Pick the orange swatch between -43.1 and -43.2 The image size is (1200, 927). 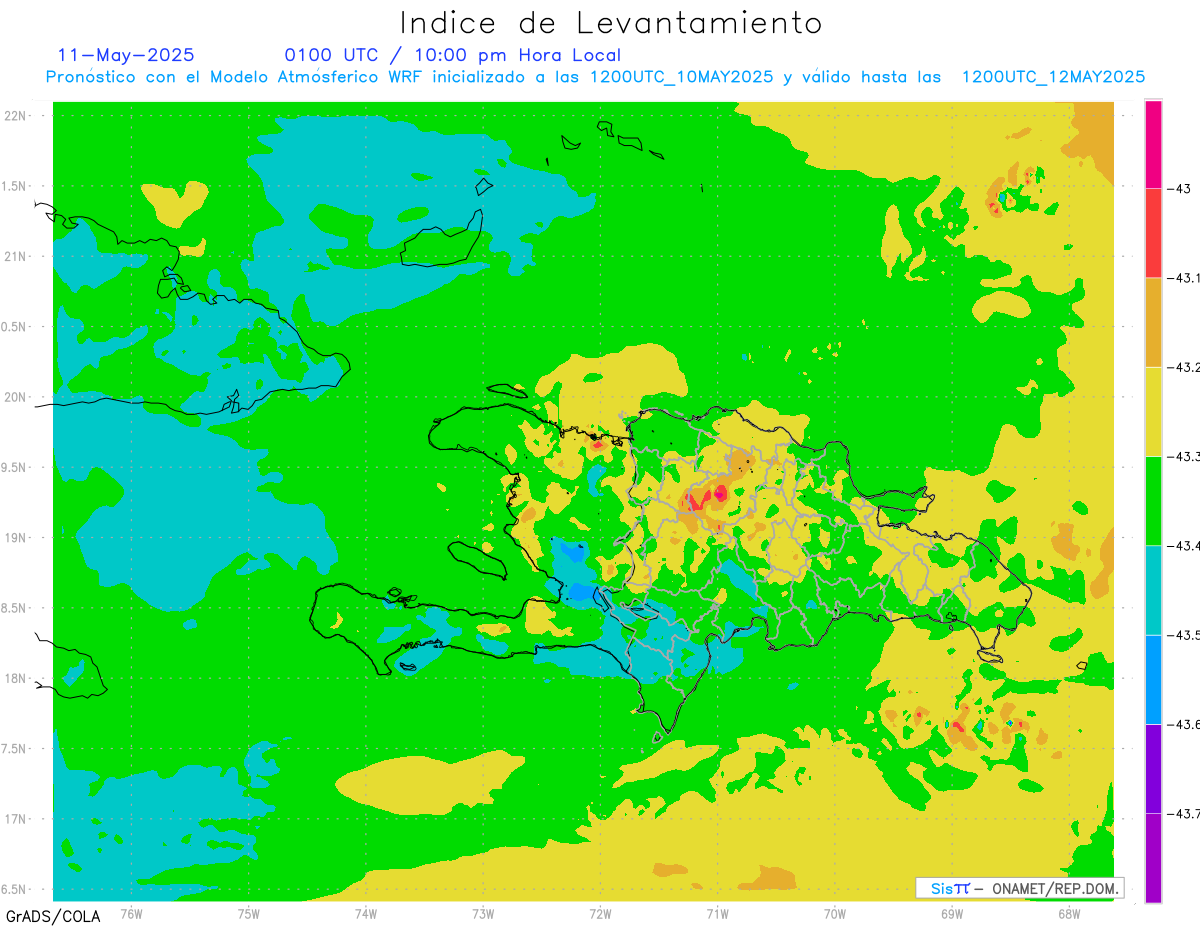click(x=1153, y=322)
